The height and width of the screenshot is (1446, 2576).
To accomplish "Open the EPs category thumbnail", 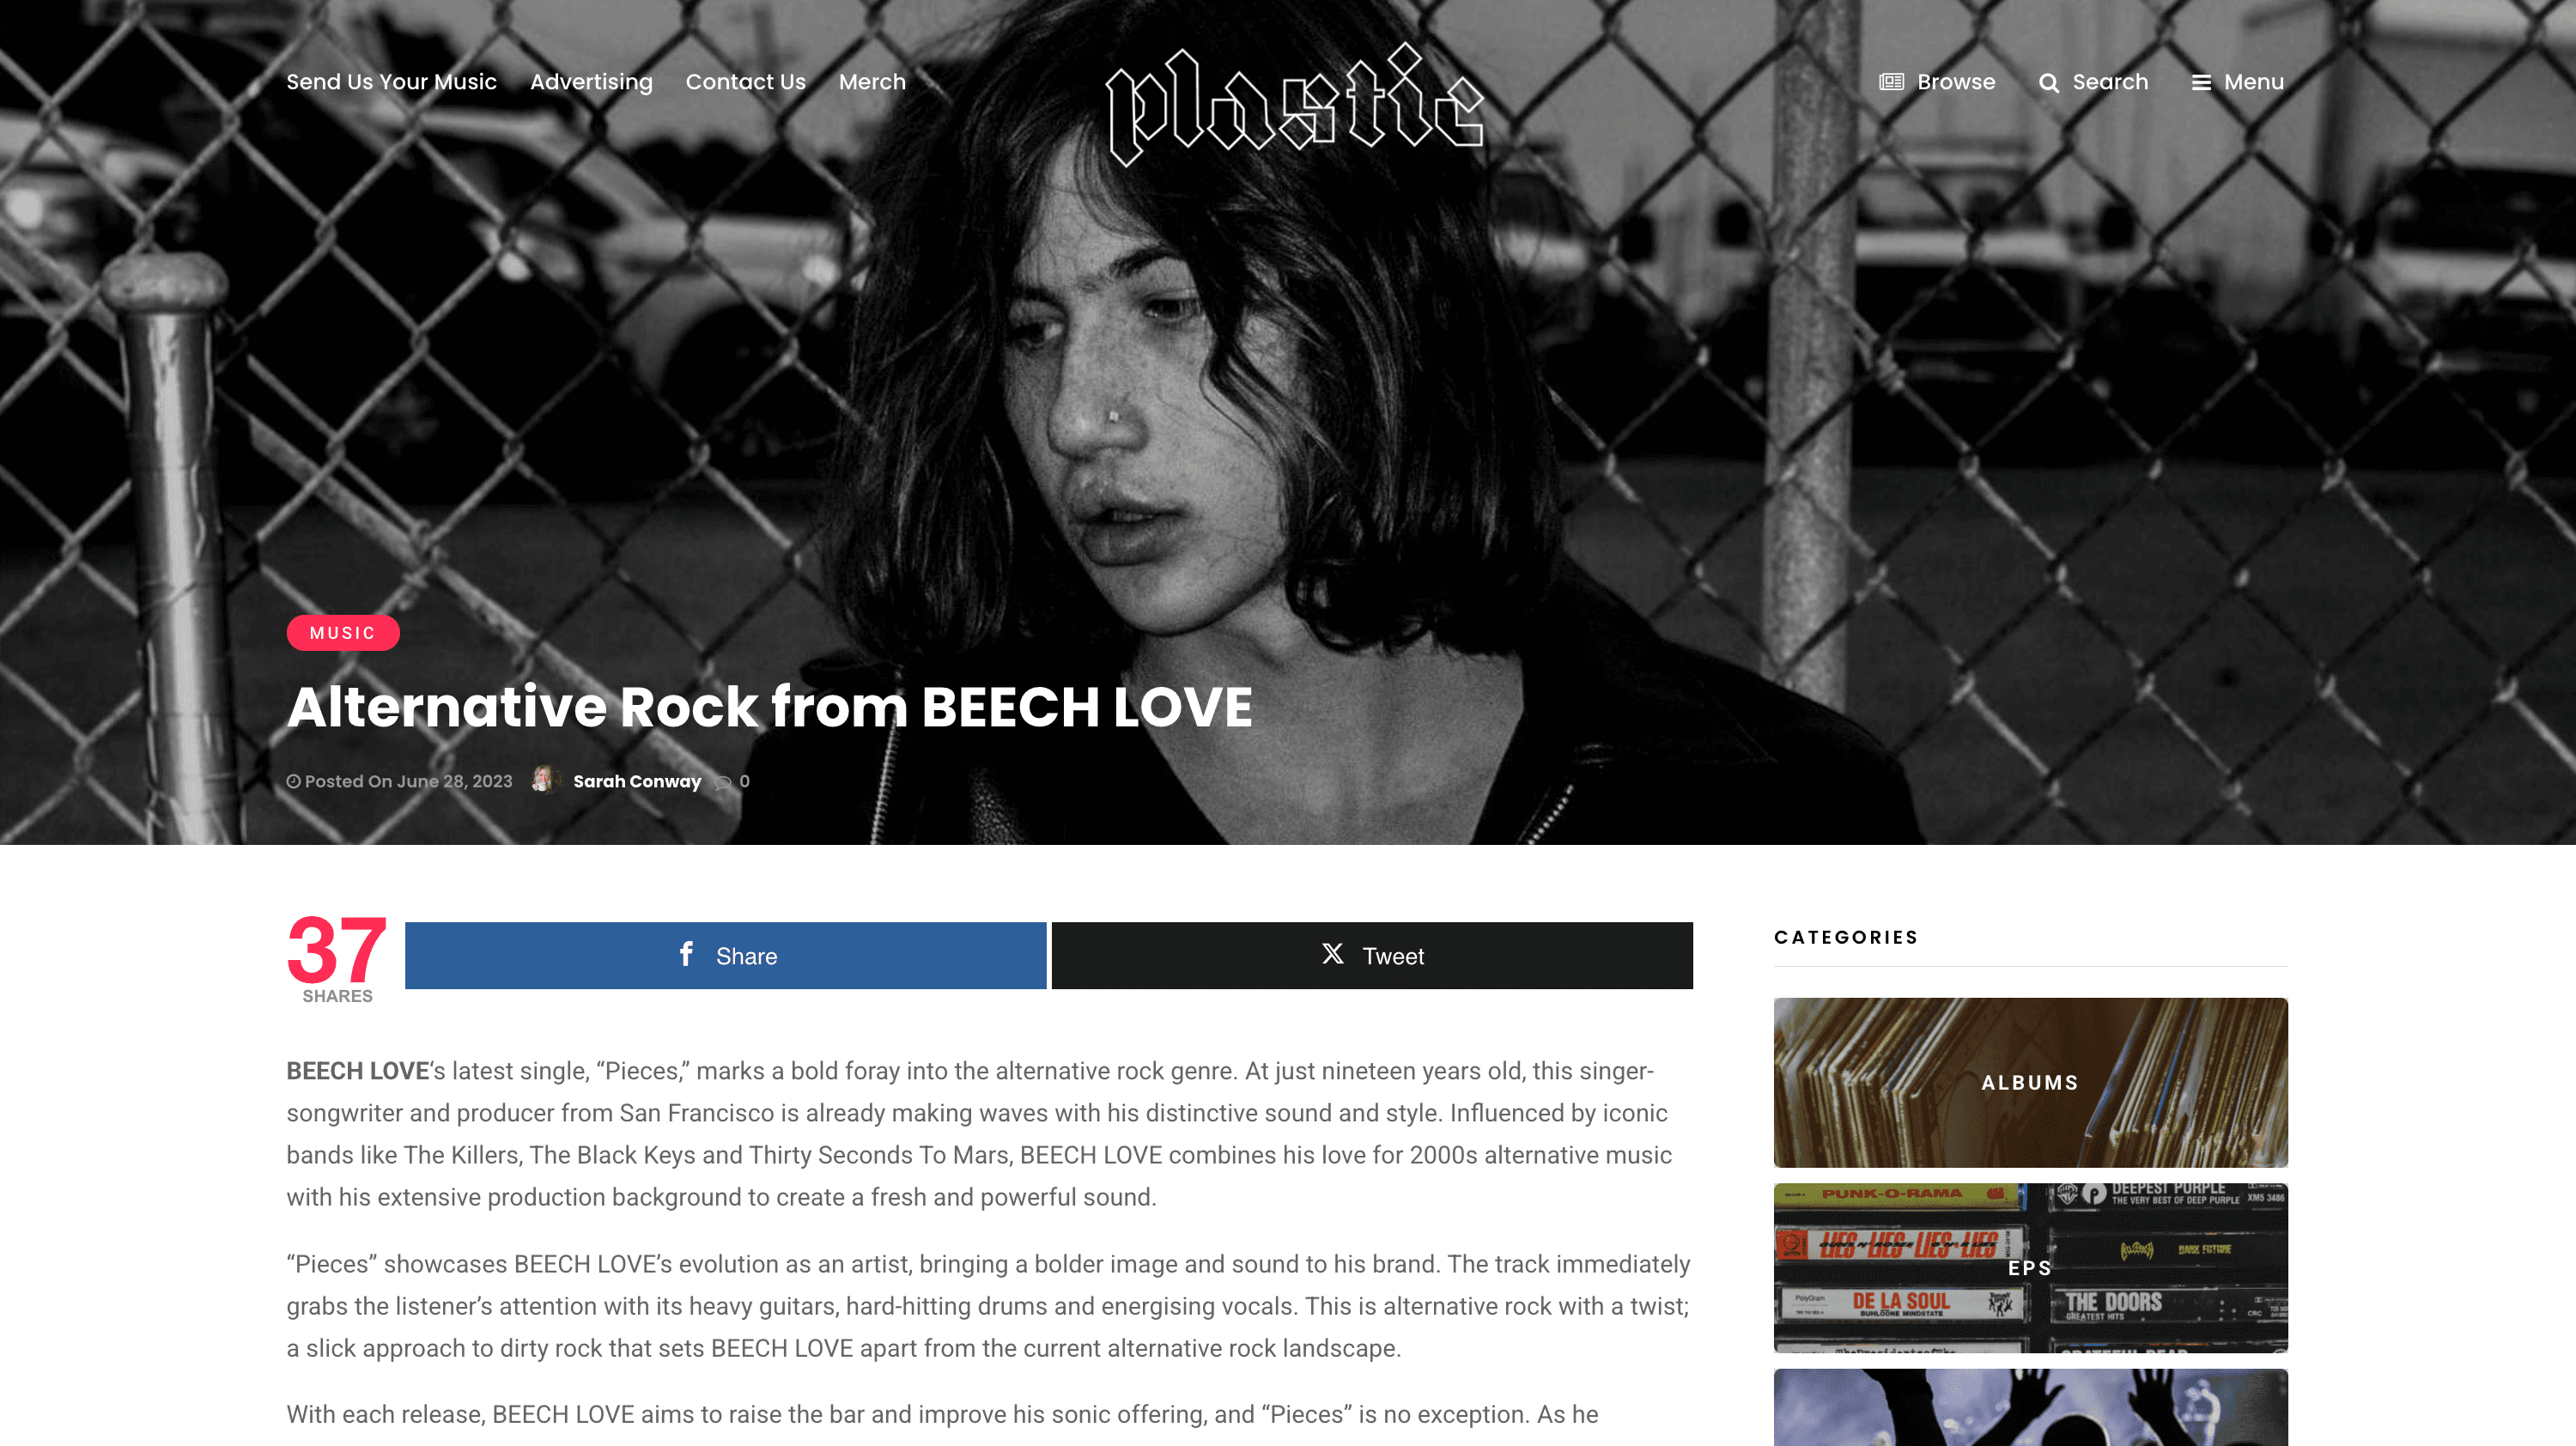I will pyautogui.click(x=2030, y=1268).
